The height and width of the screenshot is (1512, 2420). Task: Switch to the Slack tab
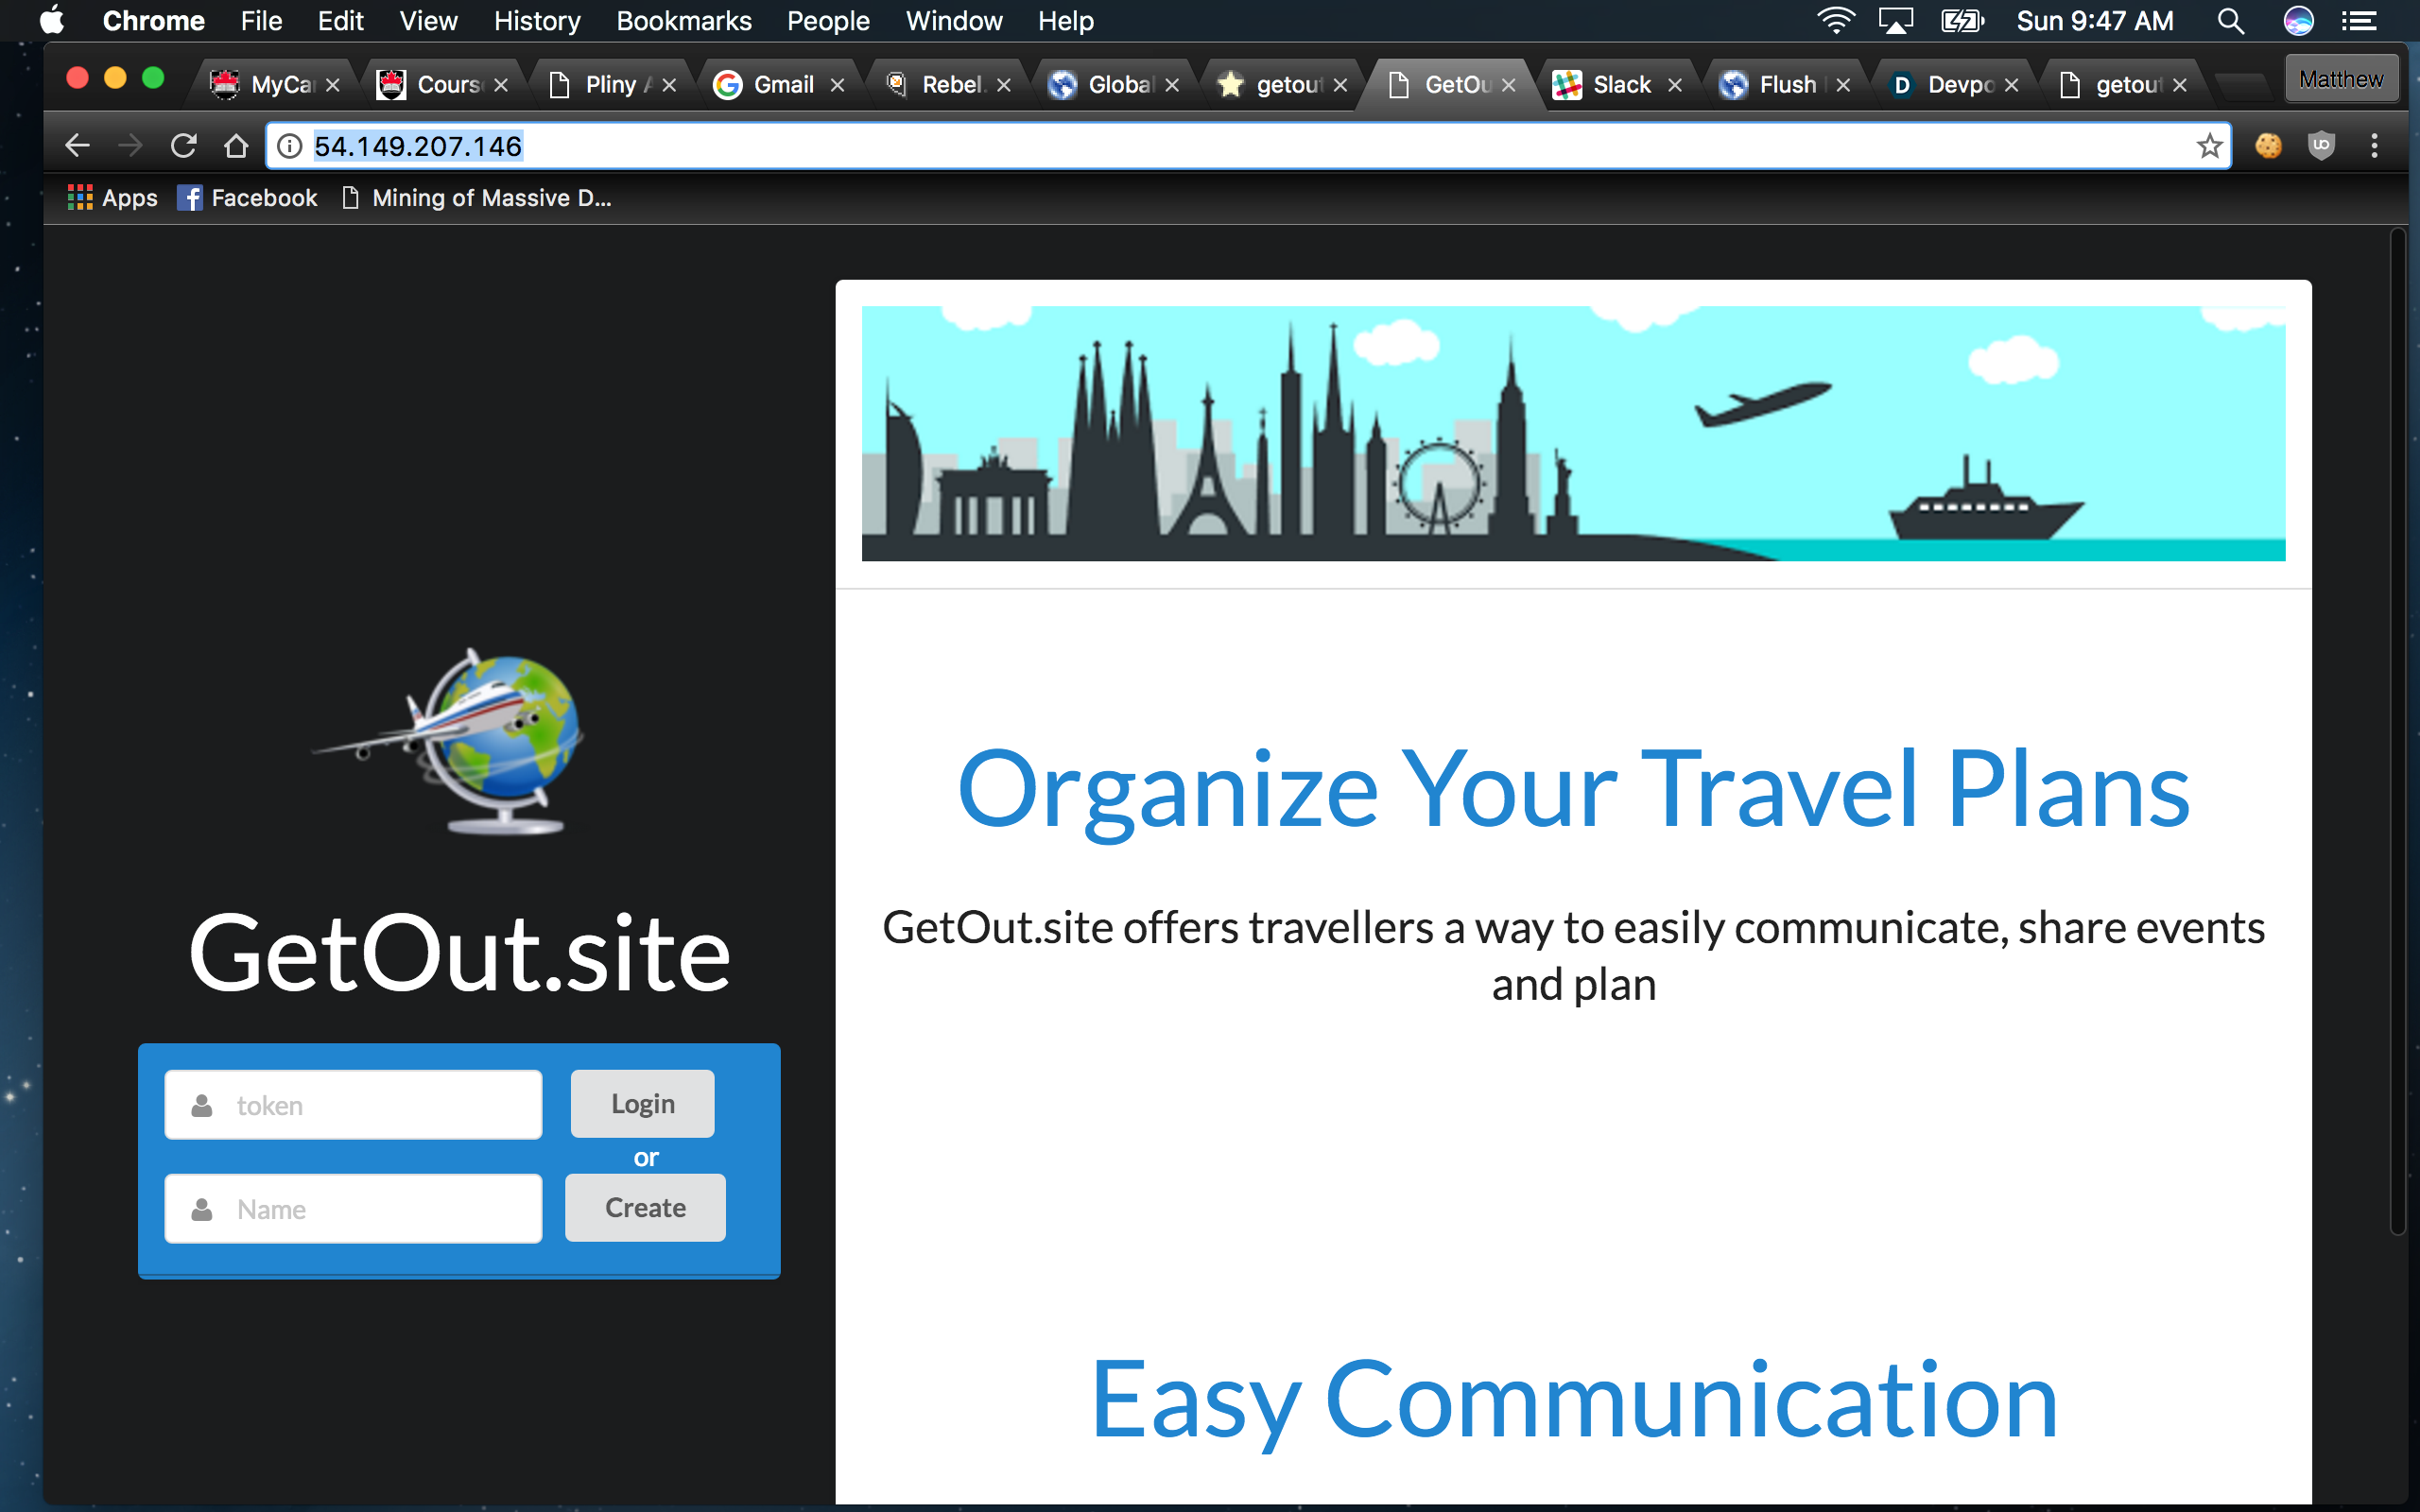tap(1619, 85)
